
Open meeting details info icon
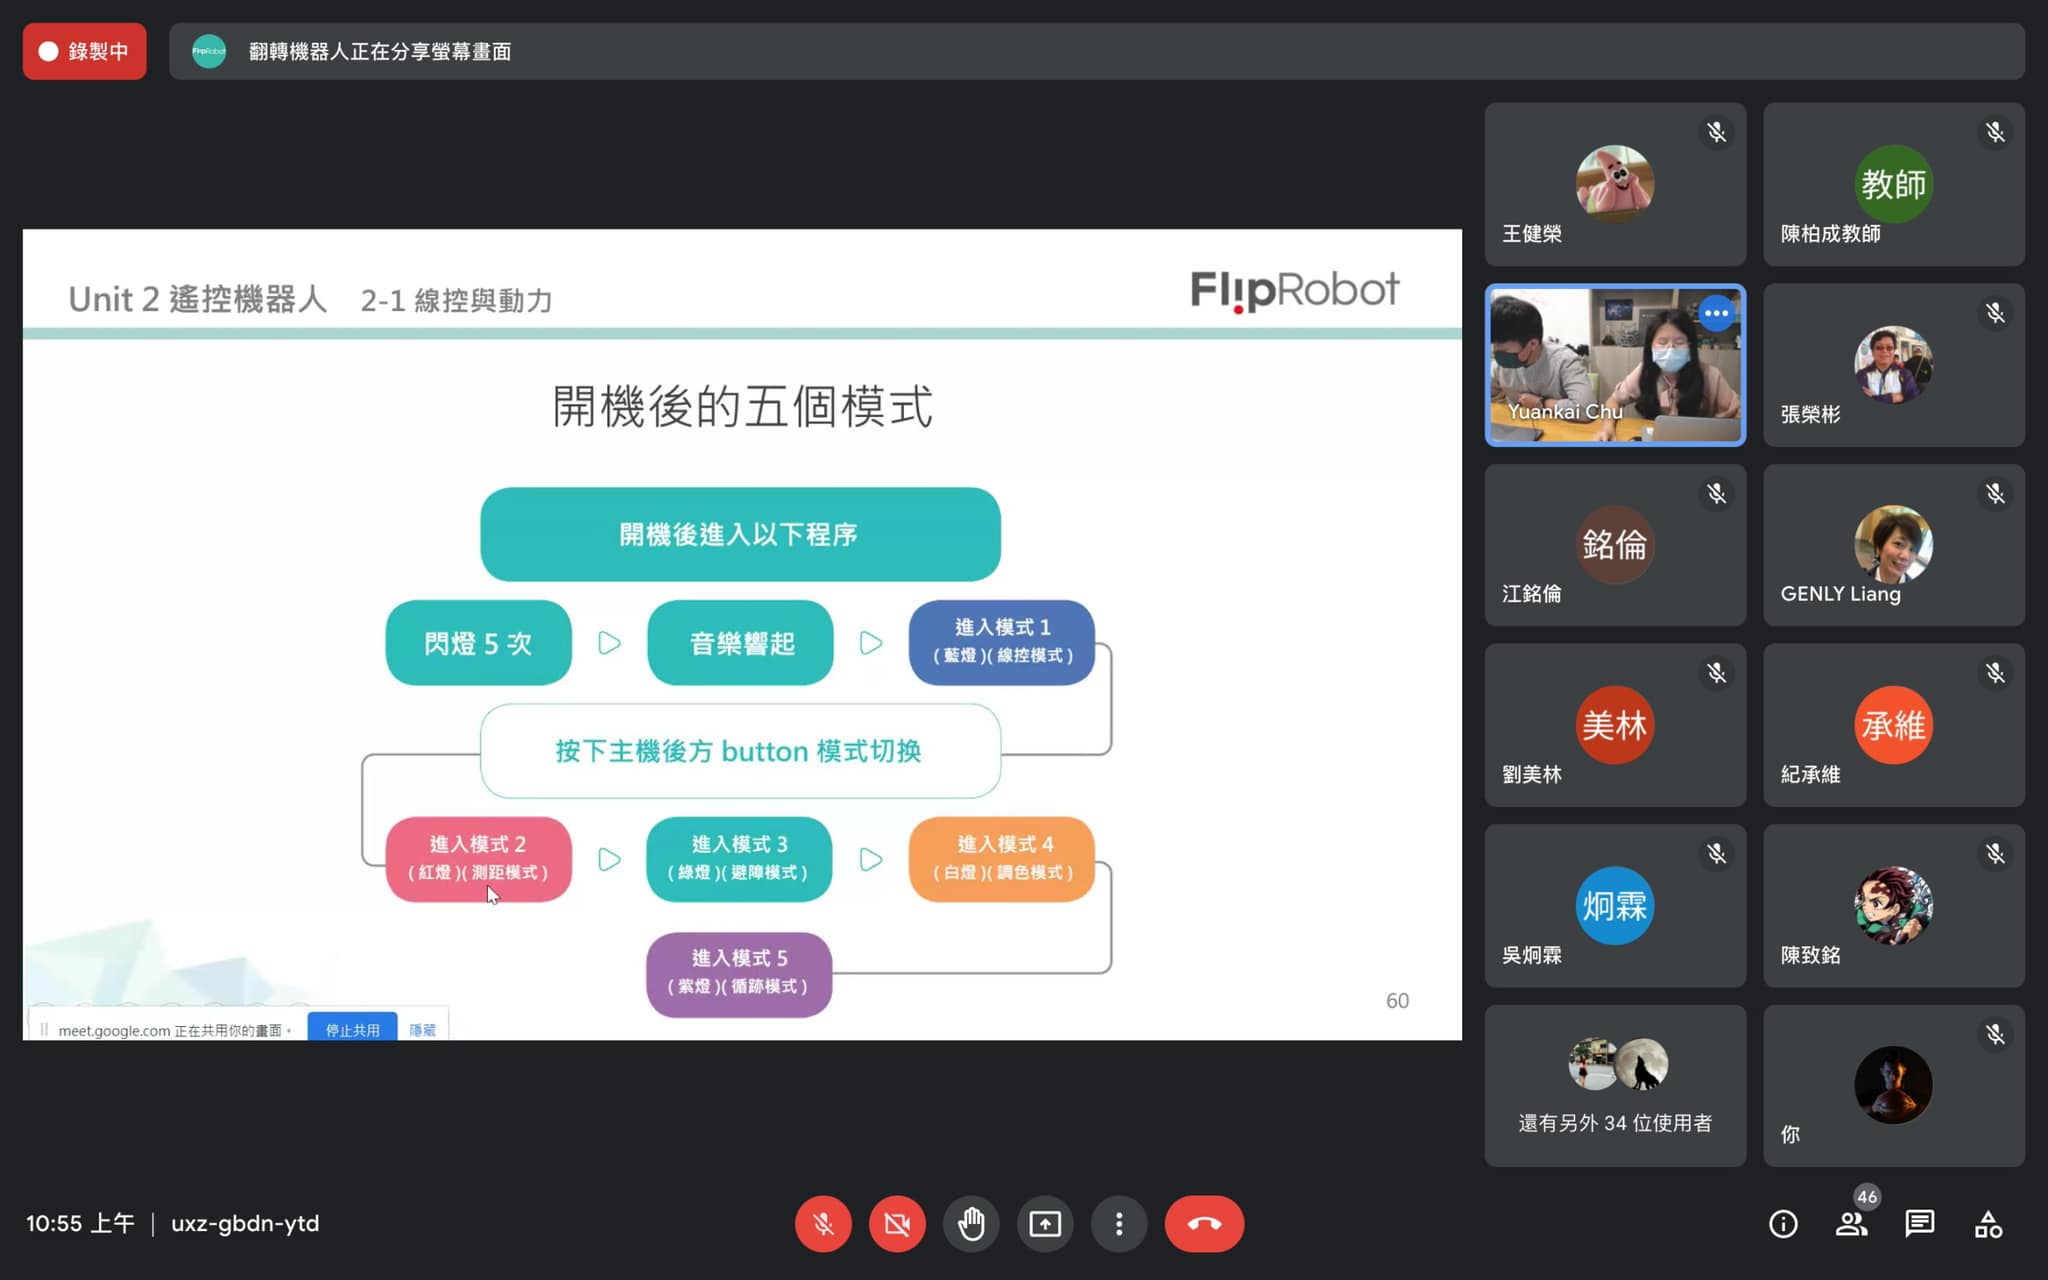[1783, 1223]
